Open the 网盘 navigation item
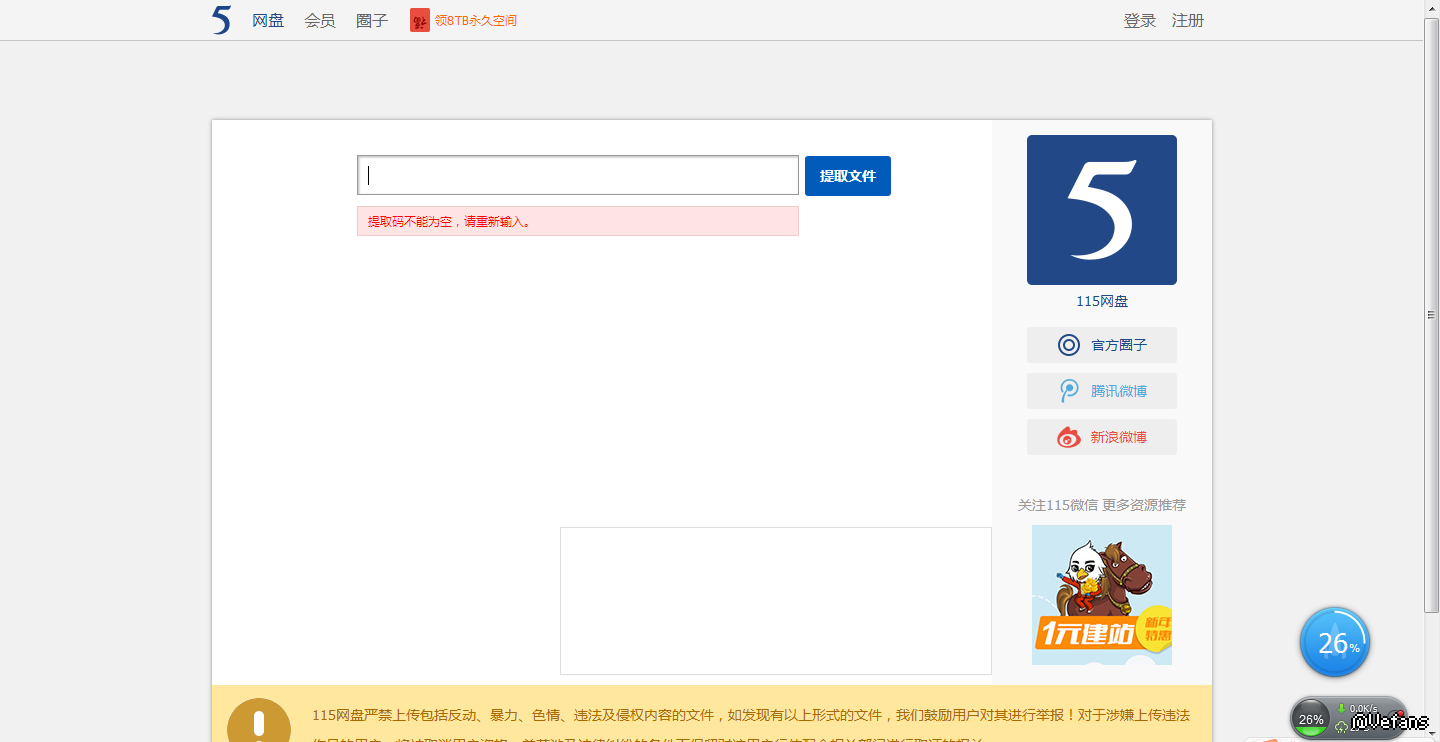The height and width of the screenshot is (742, 1440). 268,20
